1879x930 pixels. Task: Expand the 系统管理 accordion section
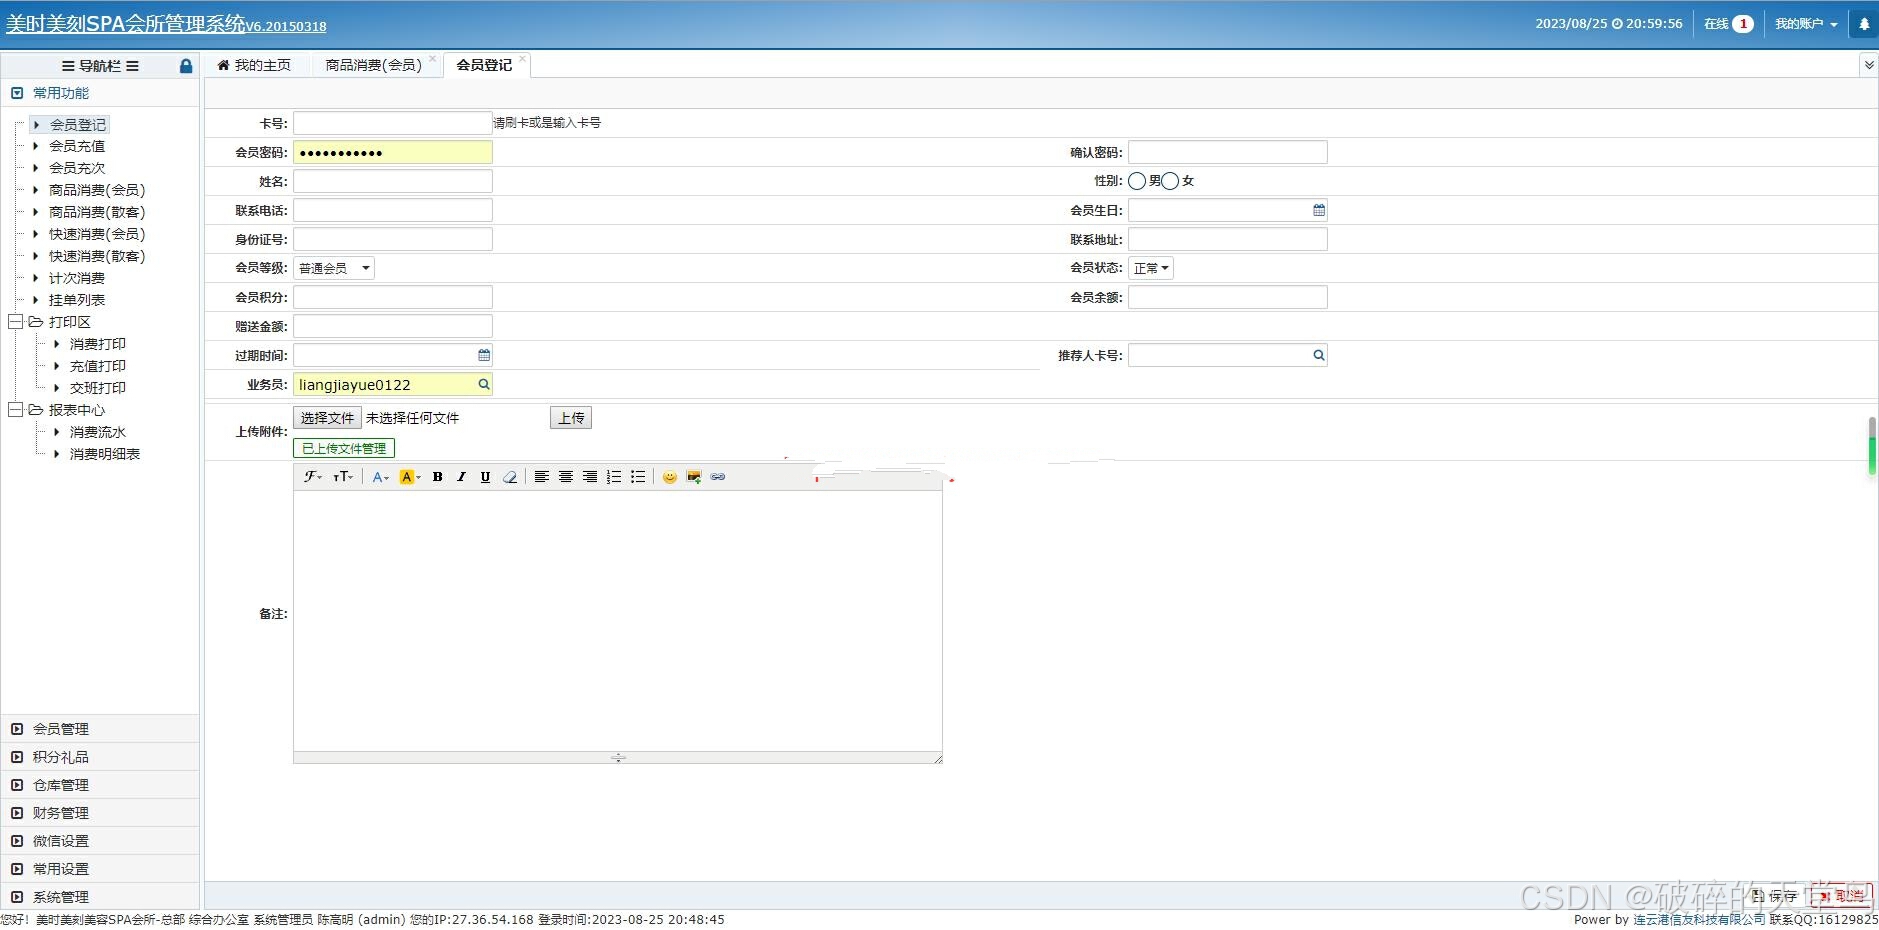100,897
